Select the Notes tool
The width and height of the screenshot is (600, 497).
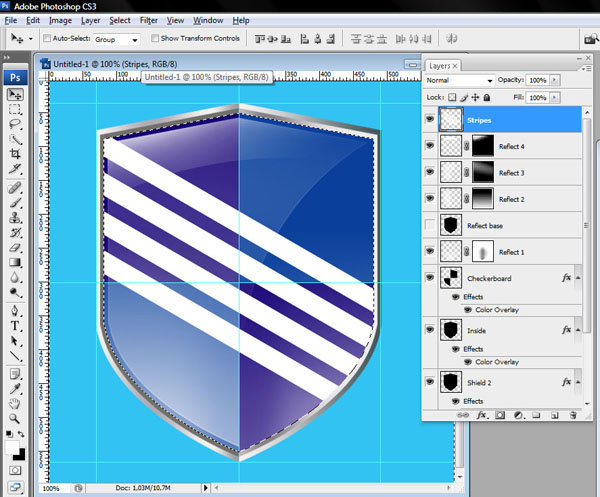(x=15, y=374)
